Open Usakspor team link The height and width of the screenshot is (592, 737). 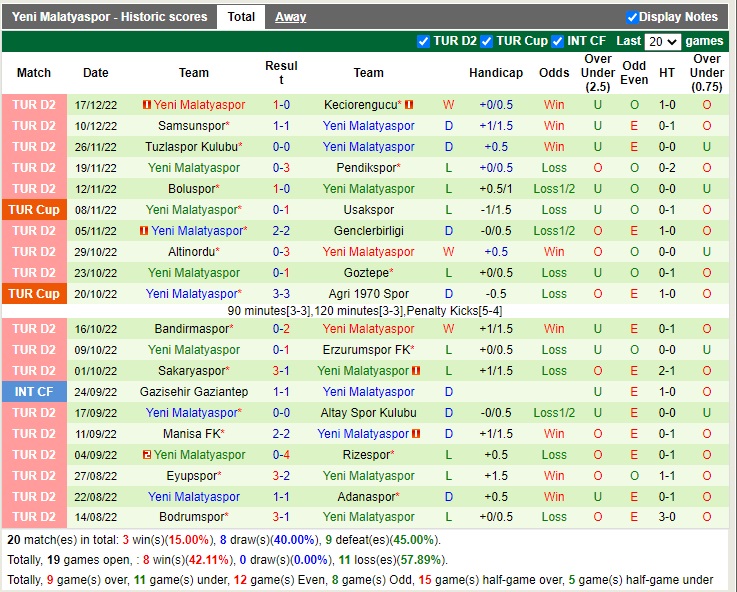(x=369, y=210)
